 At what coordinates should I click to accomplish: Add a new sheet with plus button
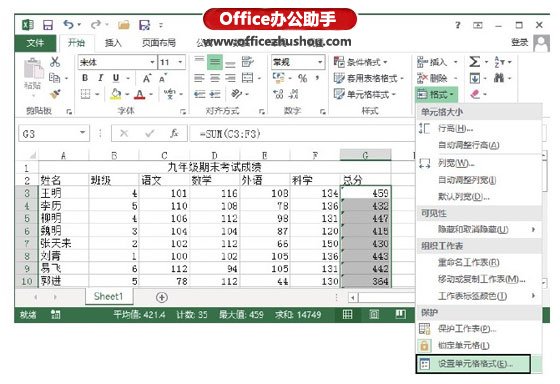162,297
